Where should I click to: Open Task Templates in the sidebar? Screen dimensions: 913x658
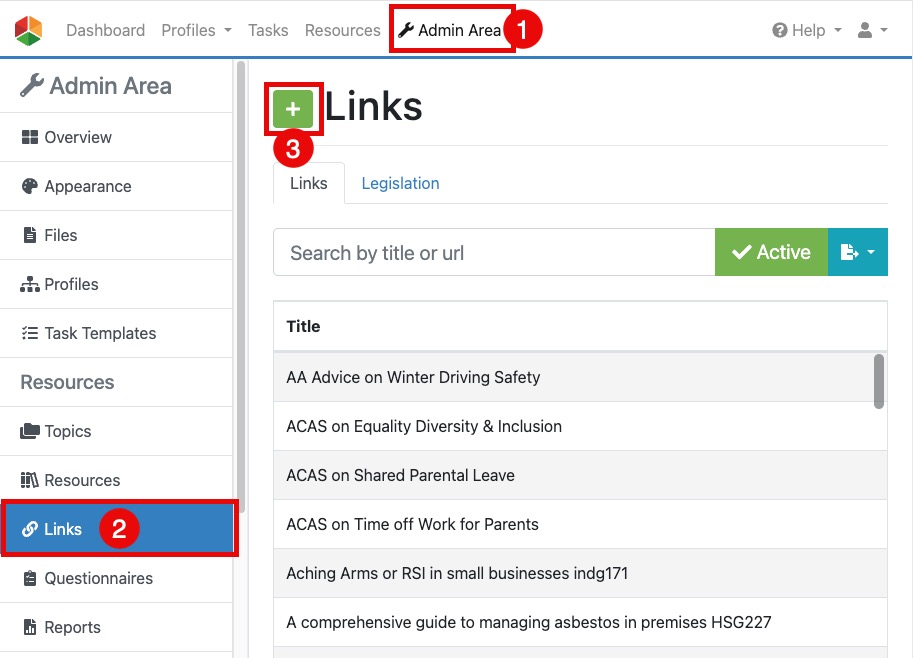(x=99, y=333)
